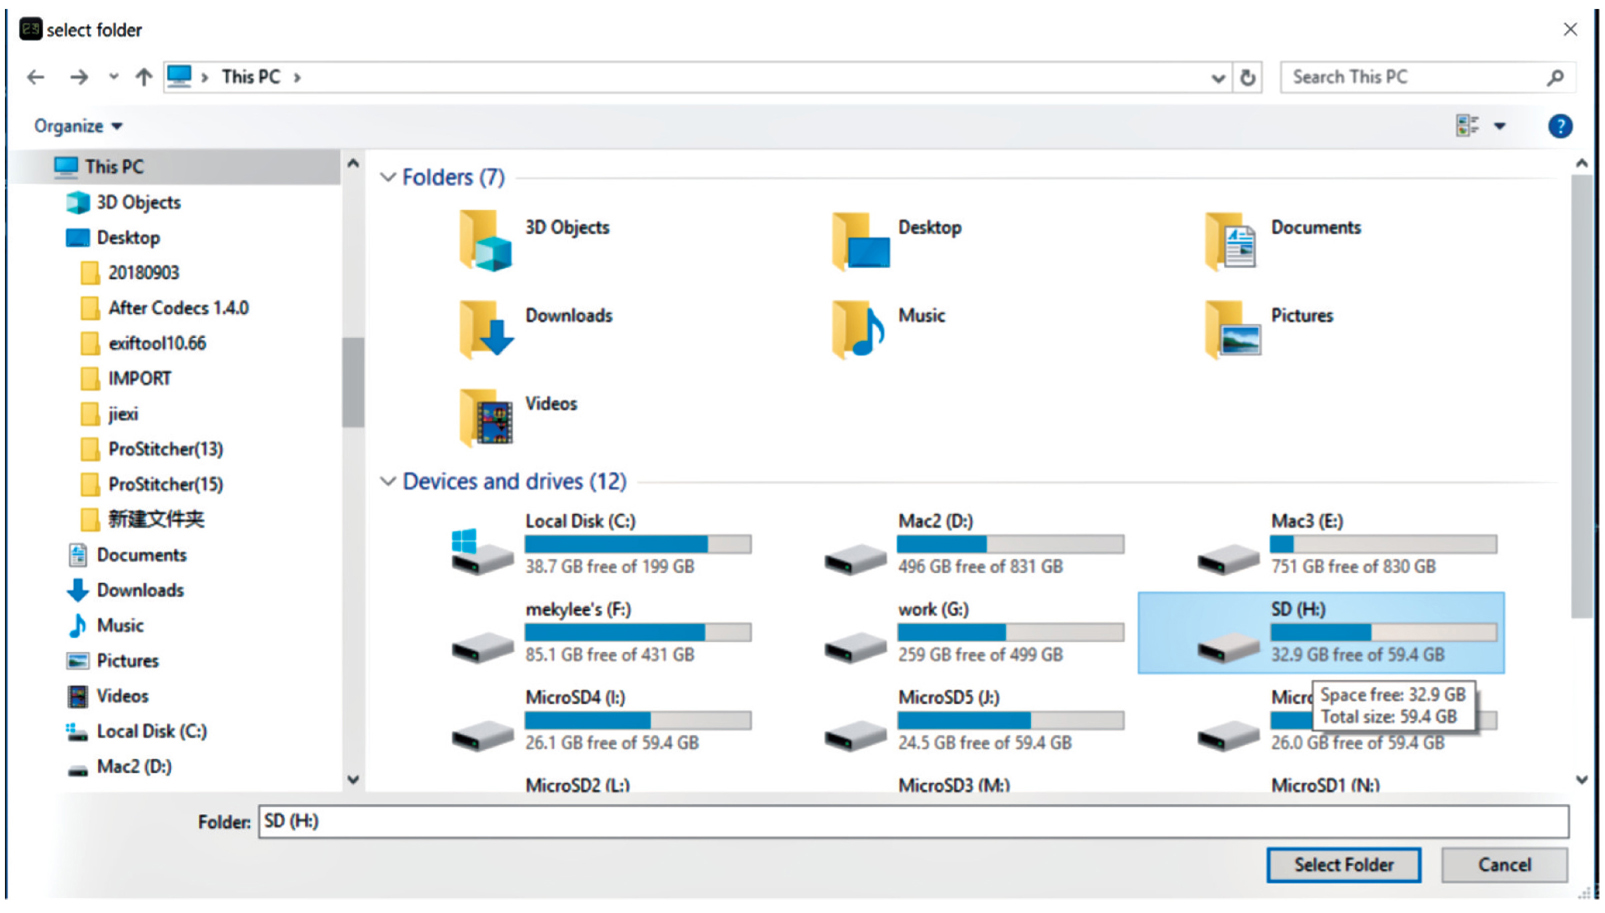Open the Downloads folder icon
Screen dimensions: 1605x913
(x=486, y=329)
